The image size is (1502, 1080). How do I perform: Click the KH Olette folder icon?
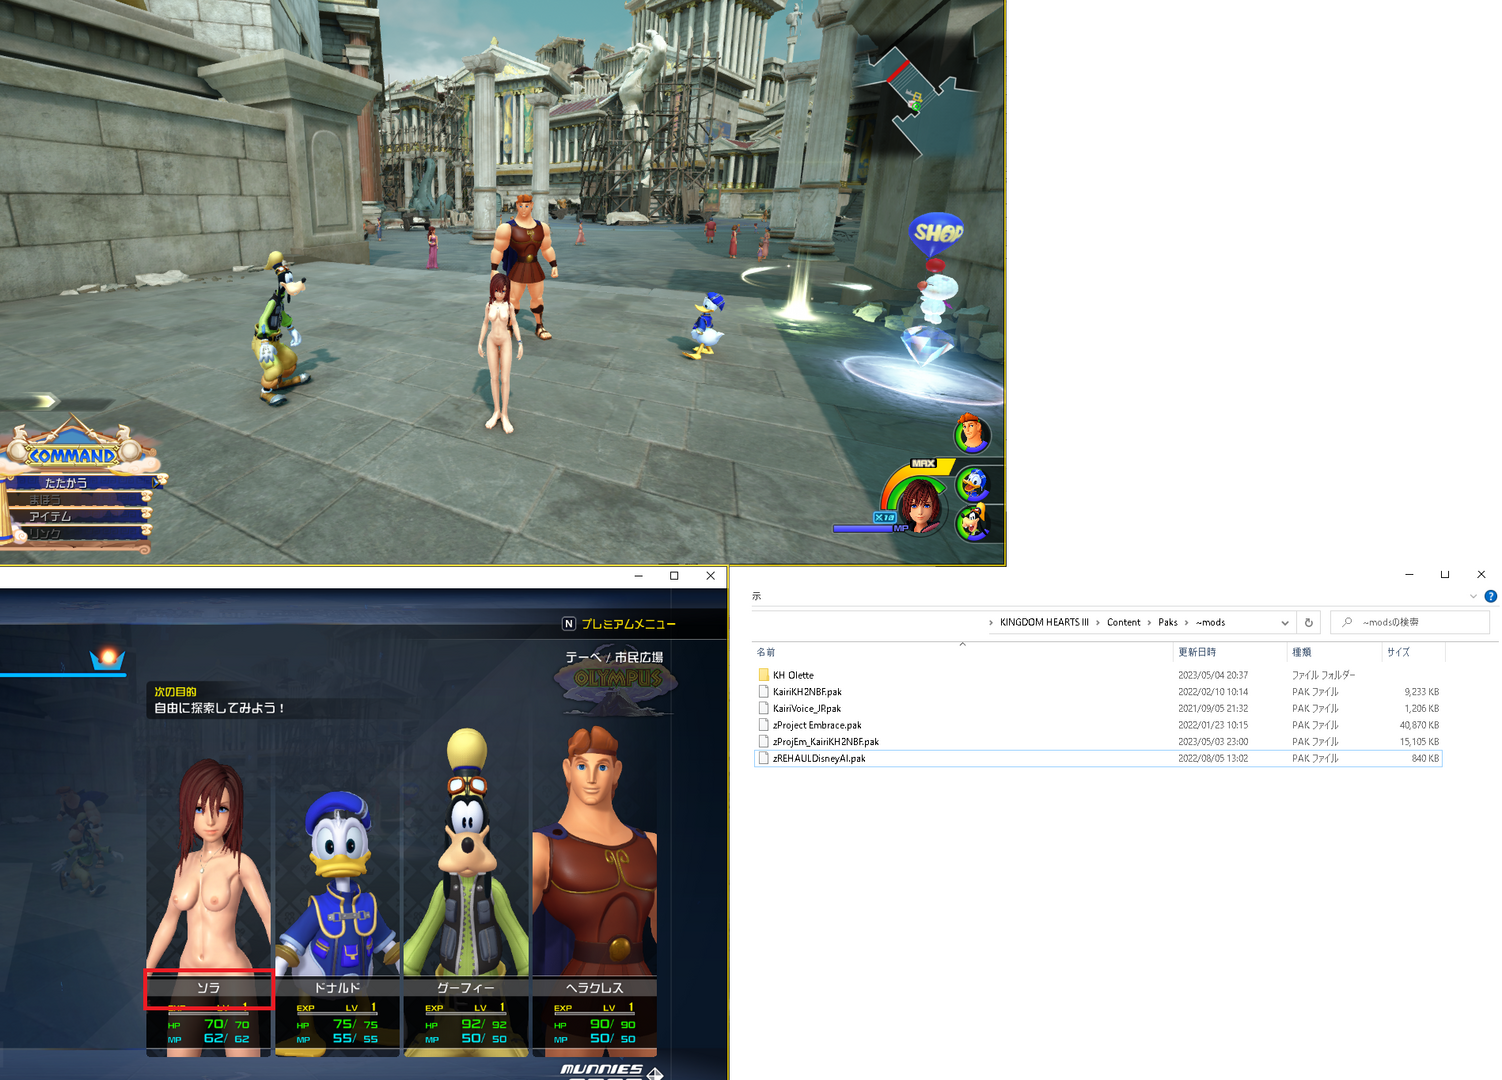point(764,675)
